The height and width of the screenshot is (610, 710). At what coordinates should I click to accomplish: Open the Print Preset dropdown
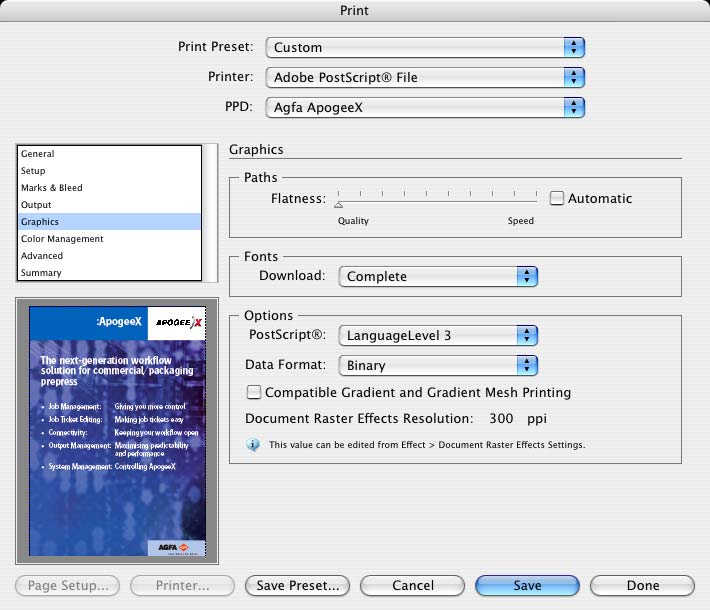point(425,47)
